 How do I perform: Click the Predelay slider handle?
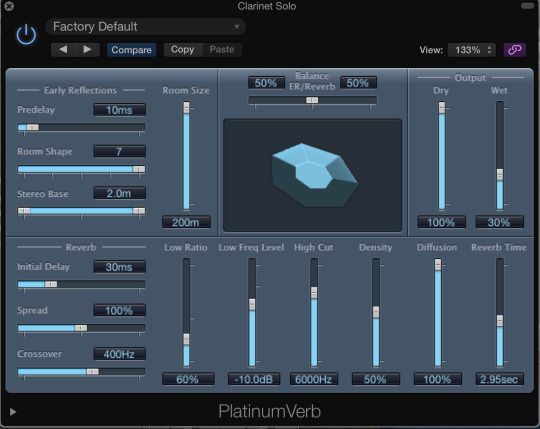coord(33,127)
